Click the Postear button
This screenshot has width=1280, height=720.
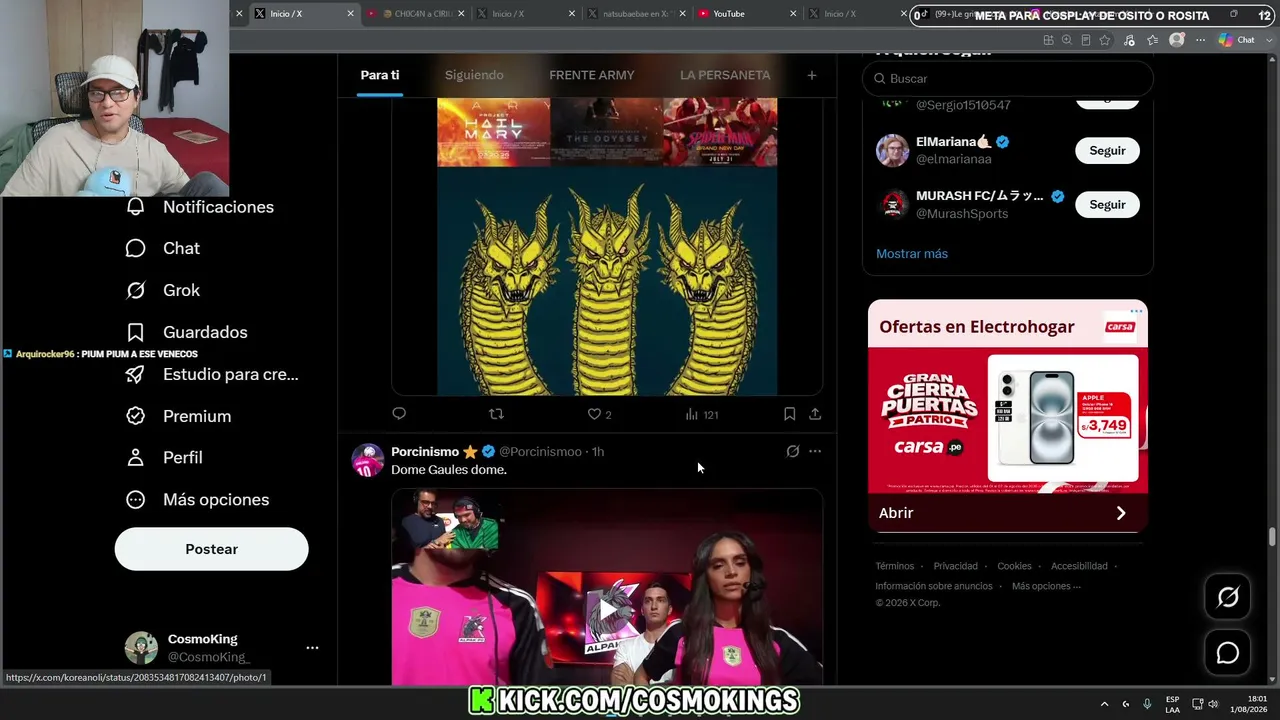pos(211,549)
